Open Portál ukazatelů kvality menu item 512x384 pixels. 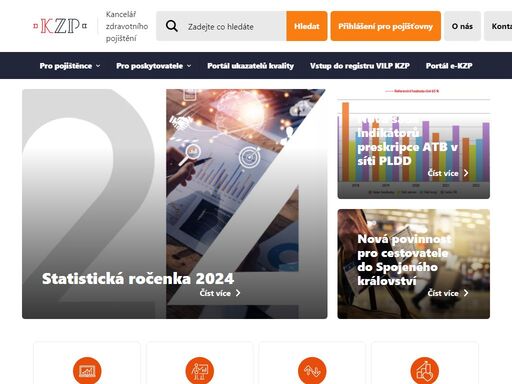tap(250, 66)
